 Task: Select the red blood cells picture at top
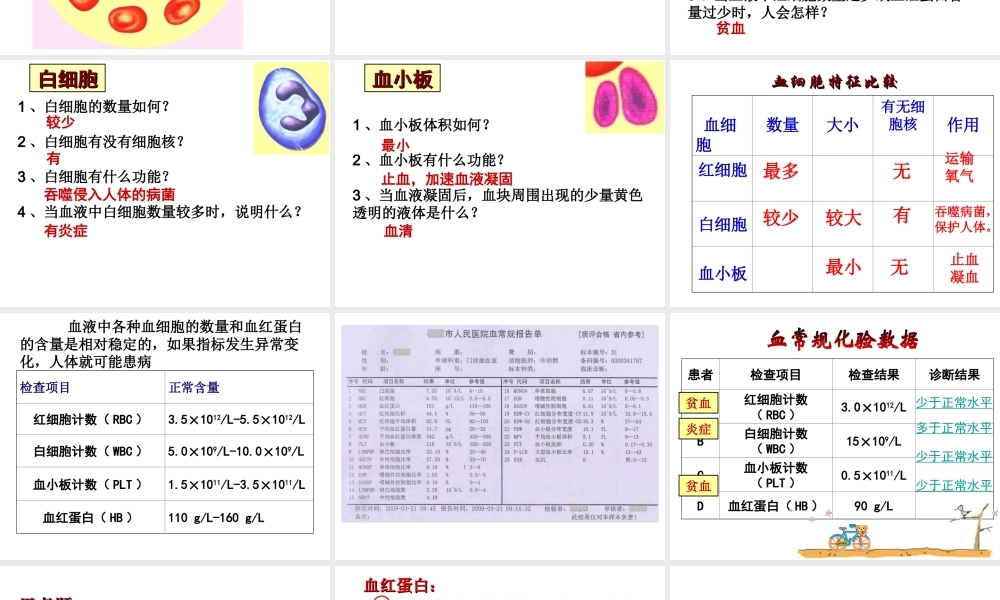click(x=137, y=24)
